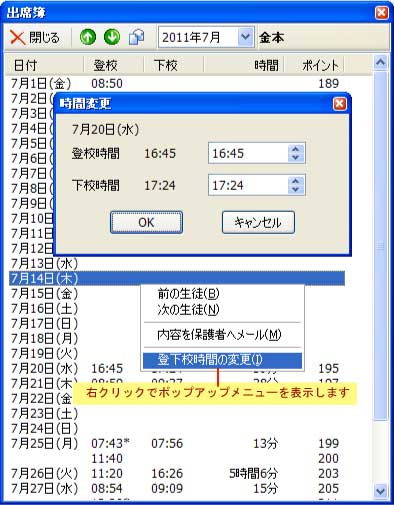This screenshot has height=505, width=394.
Task: Close the 時間変更 dialog with X
Action: (x=339, y=104)
